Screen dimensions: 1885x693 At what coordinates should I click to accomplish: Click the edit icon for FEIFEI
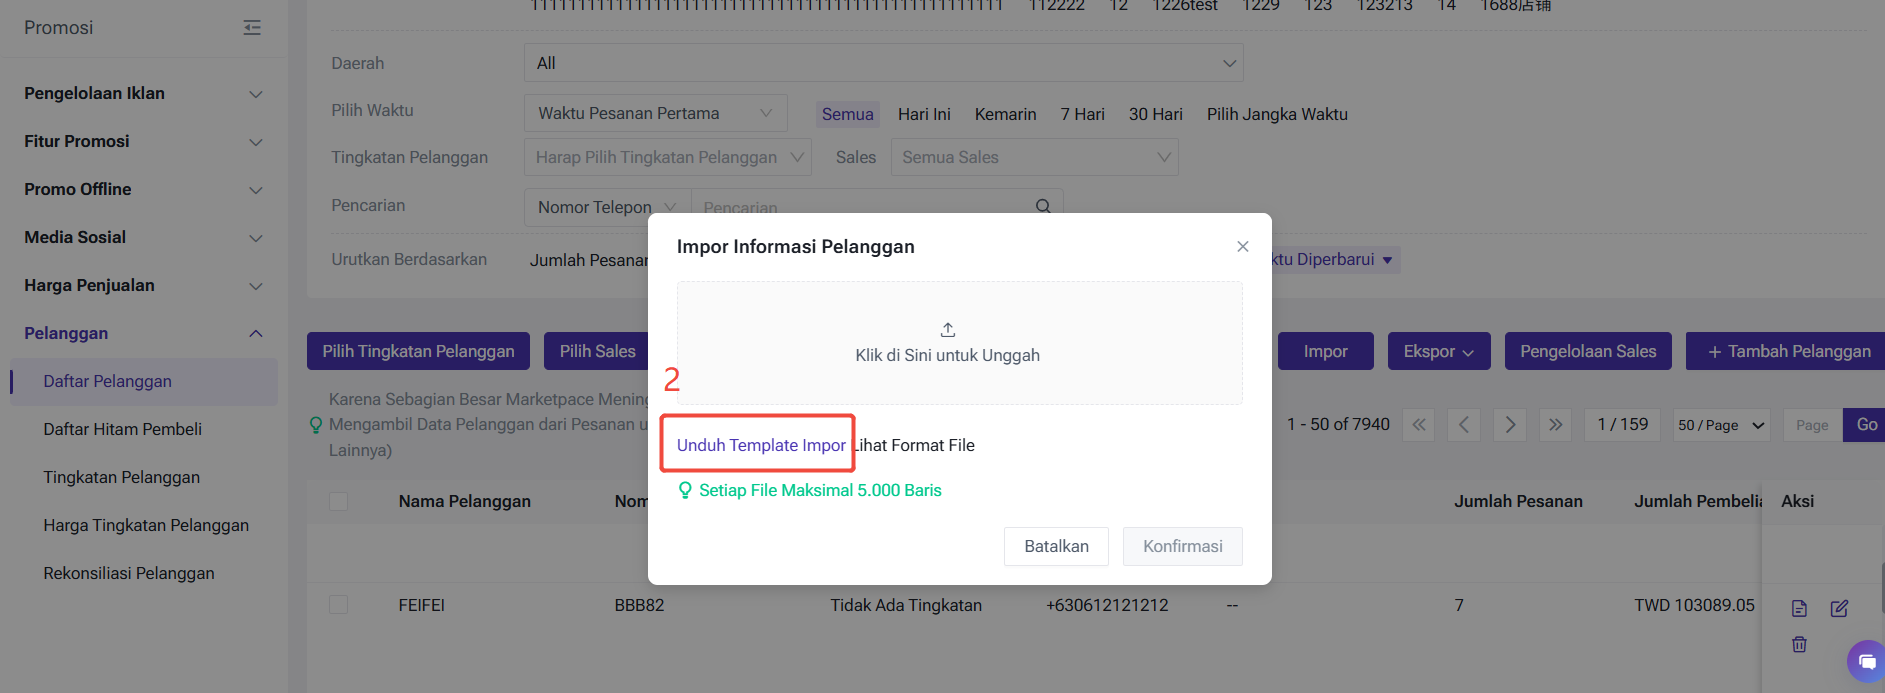pos(1839,608)
